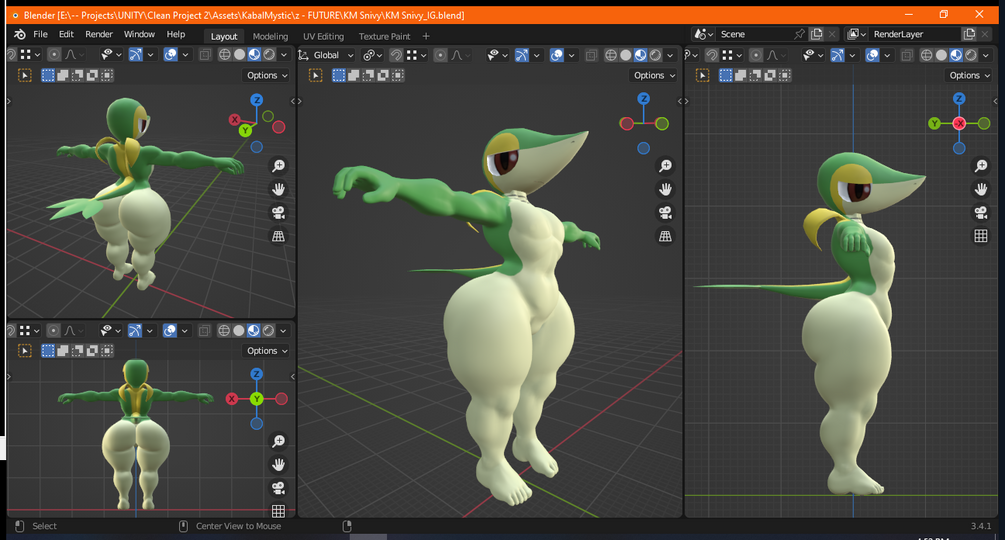The width and height of the screenshot is (1005, 540).
Task: Open shading options arrow in center viewport
Action: click(670, 55)
